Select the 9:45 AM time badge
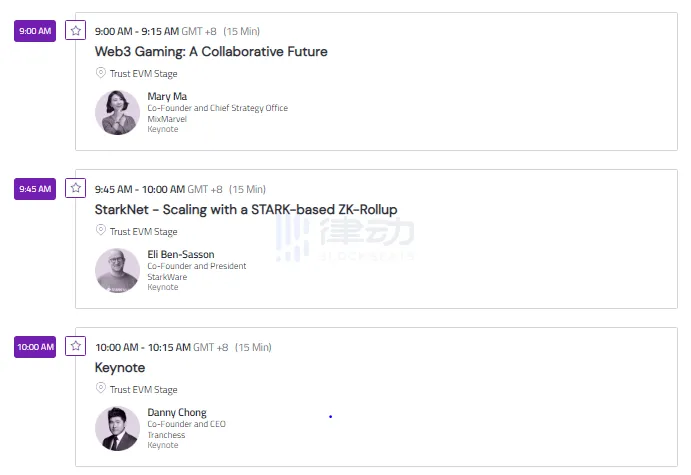691x475 pixels. 35,189
